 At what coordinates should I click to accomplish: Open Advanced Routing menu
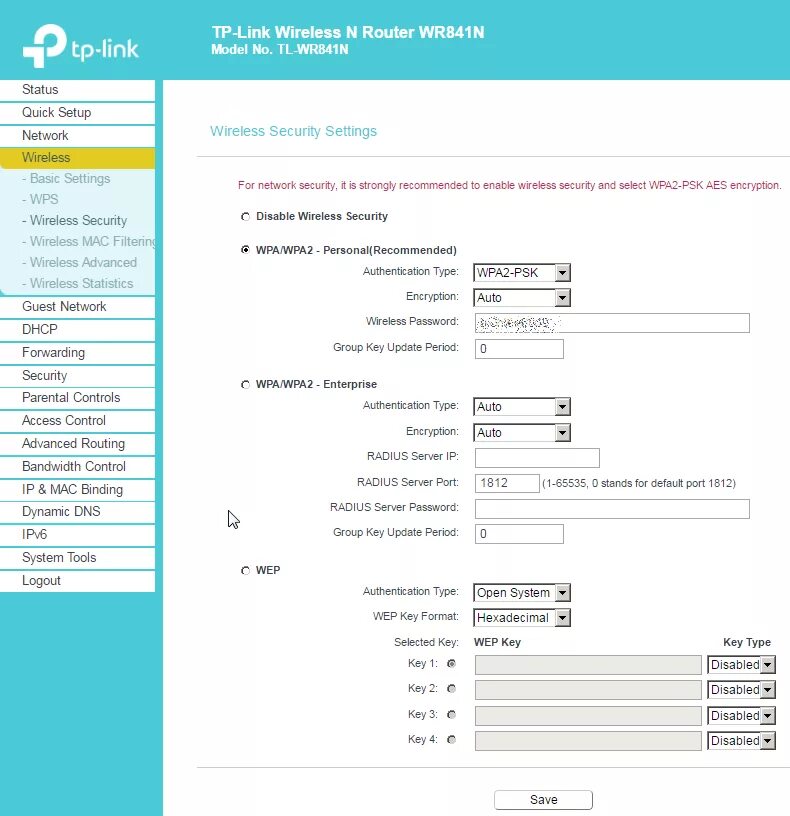(78, 444)
